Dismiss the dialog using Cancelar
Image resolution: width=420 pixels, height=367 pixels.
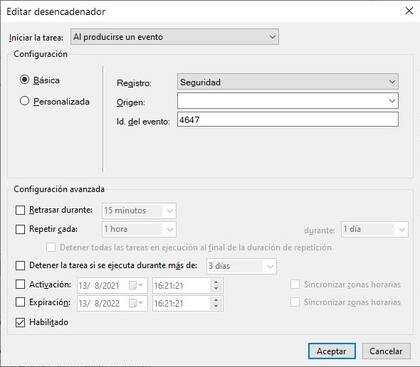[x=386, y=351]
